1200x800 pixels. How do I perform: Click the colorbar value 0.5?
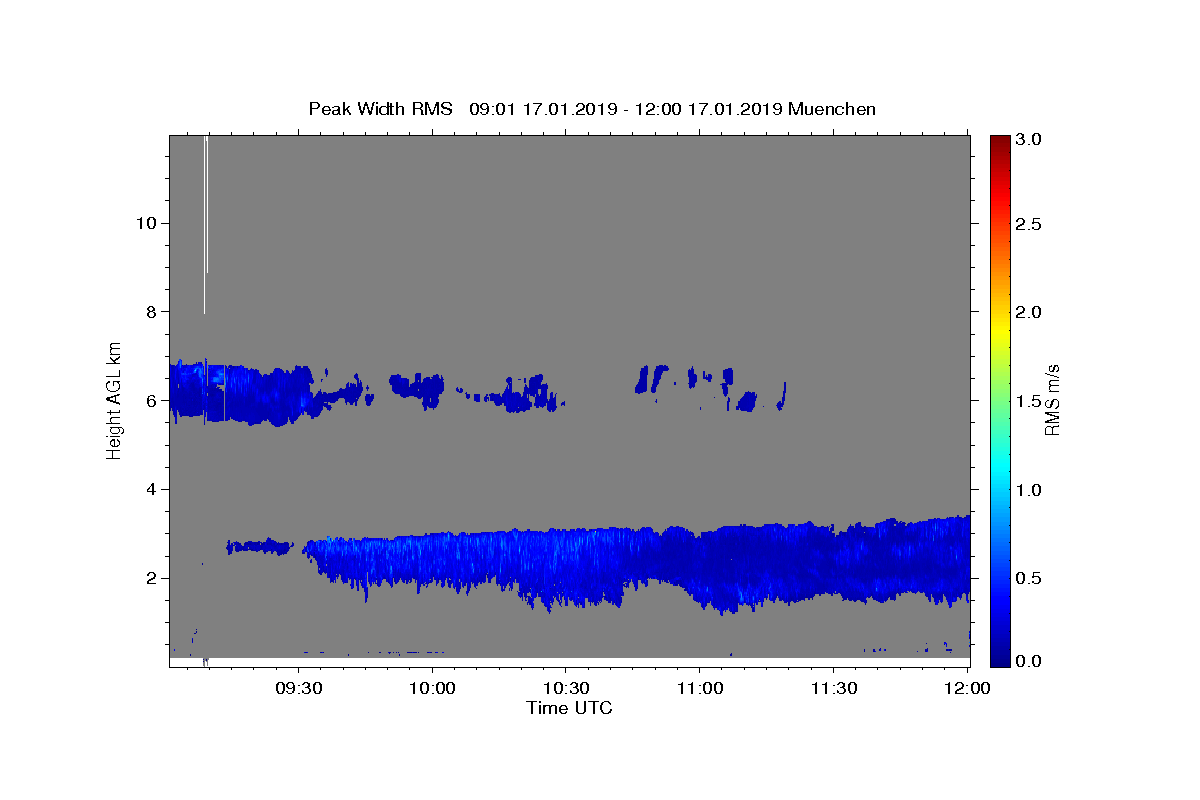pos(1030,579)
